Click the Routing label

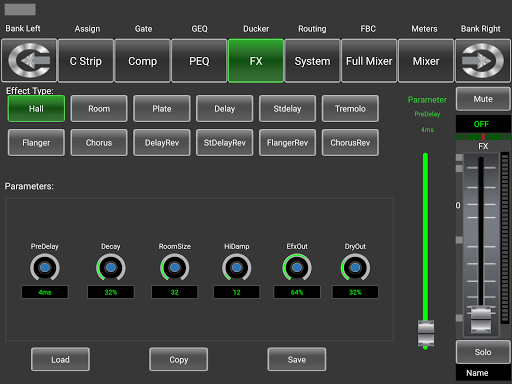[312, 29]
